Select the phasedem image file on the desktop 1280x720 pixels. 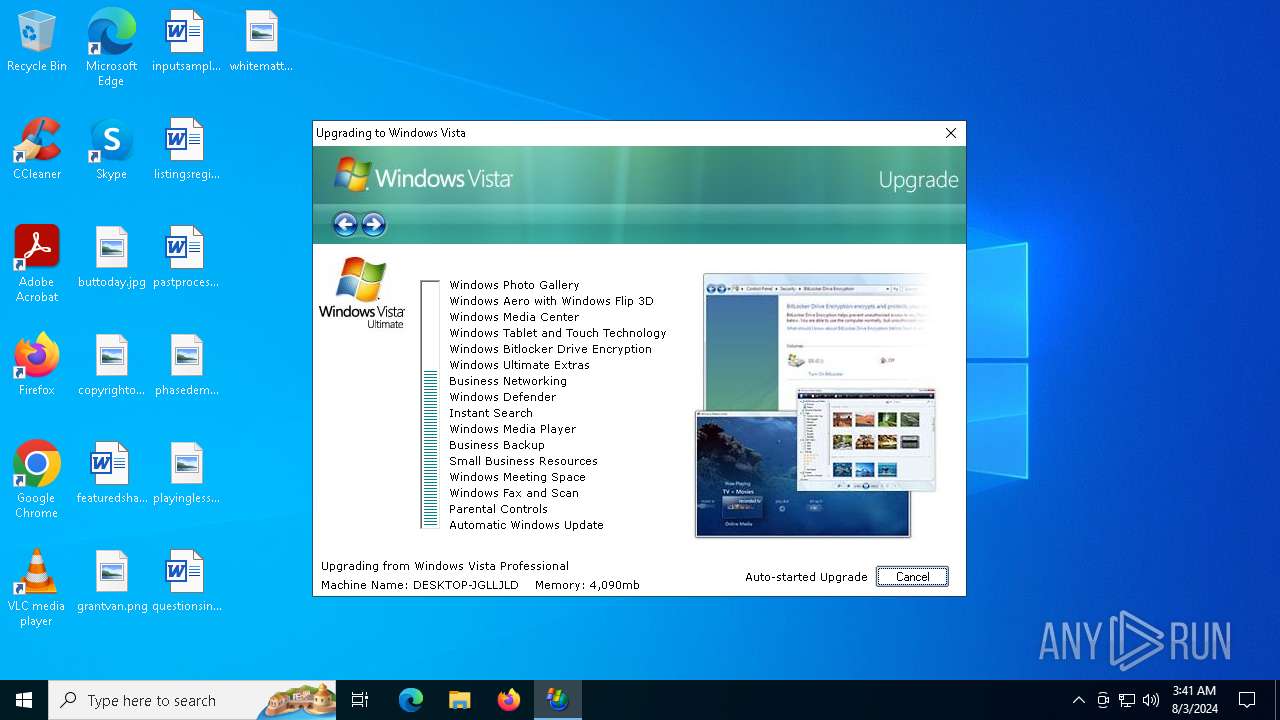point(186,366)
